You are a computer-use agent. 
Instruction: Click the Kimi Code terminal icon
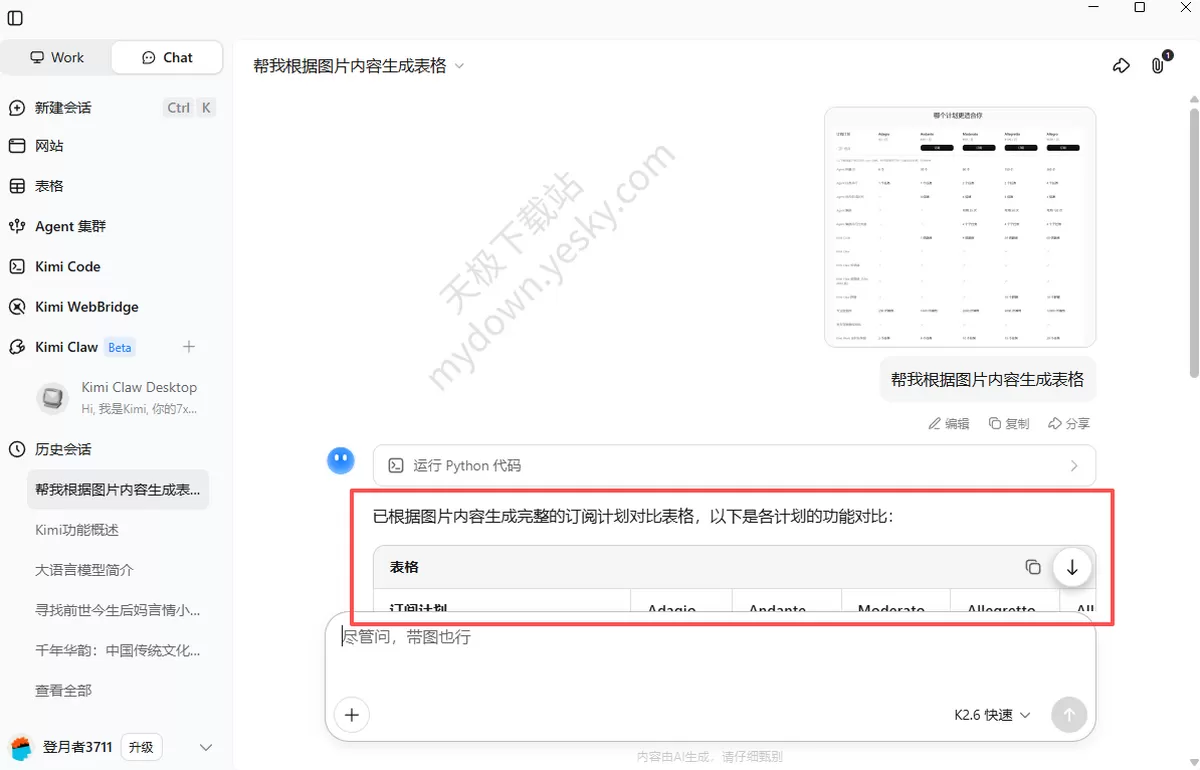[17, 267]
